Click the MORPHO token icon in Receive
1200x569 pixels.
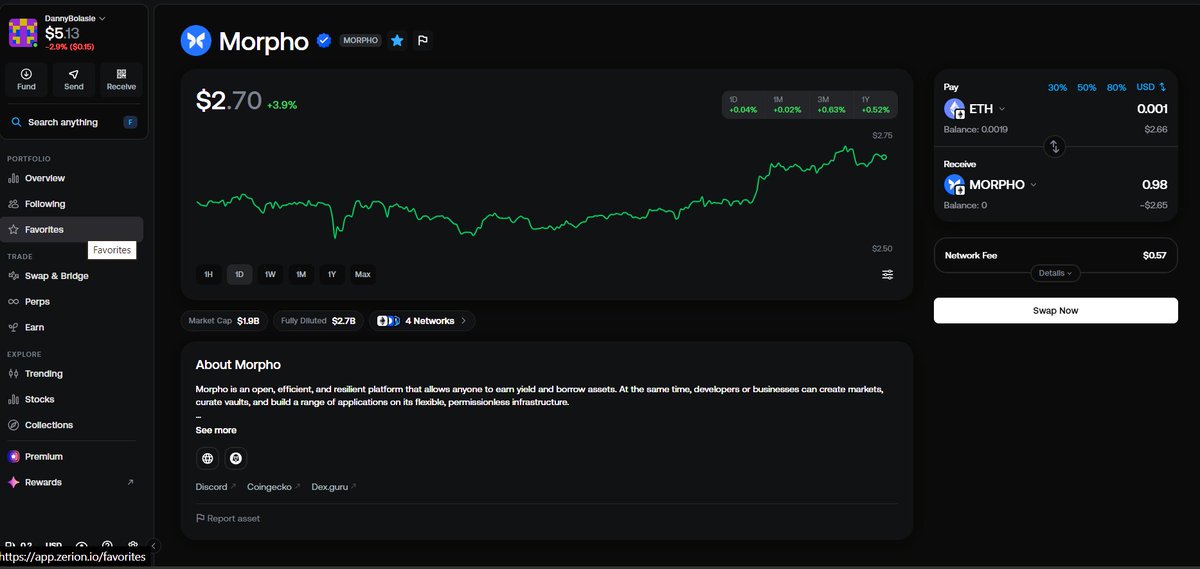click(x=955, y=185)
